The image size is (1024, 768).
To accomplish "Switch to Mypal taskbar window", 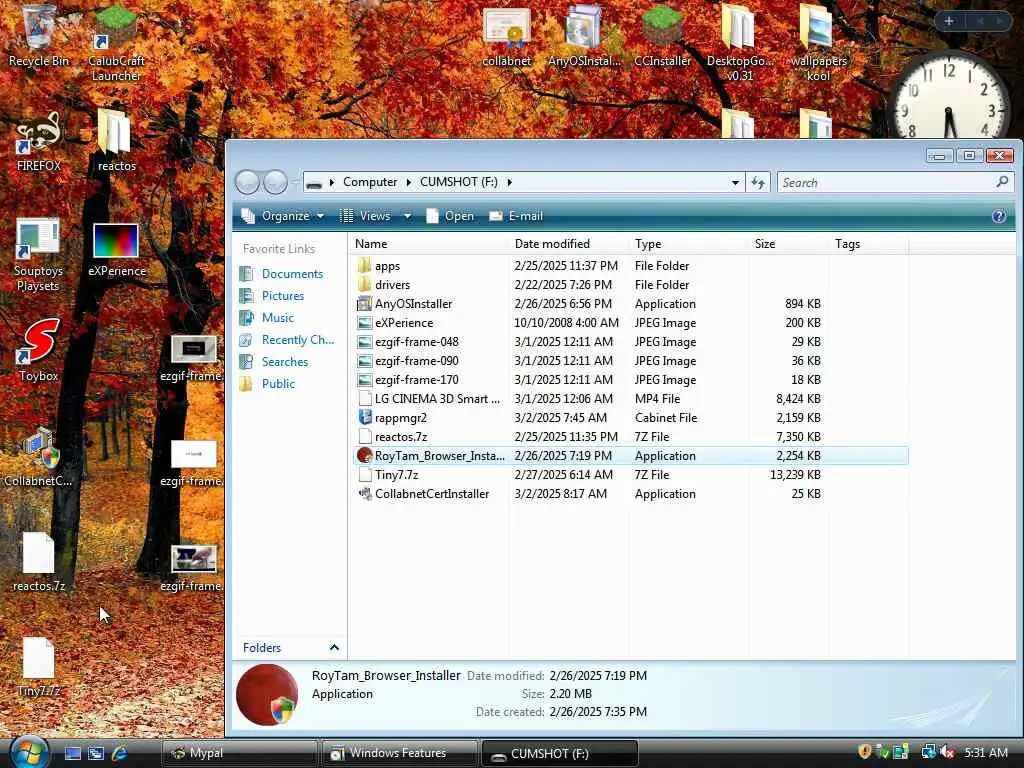I will [x=239, y=754].
